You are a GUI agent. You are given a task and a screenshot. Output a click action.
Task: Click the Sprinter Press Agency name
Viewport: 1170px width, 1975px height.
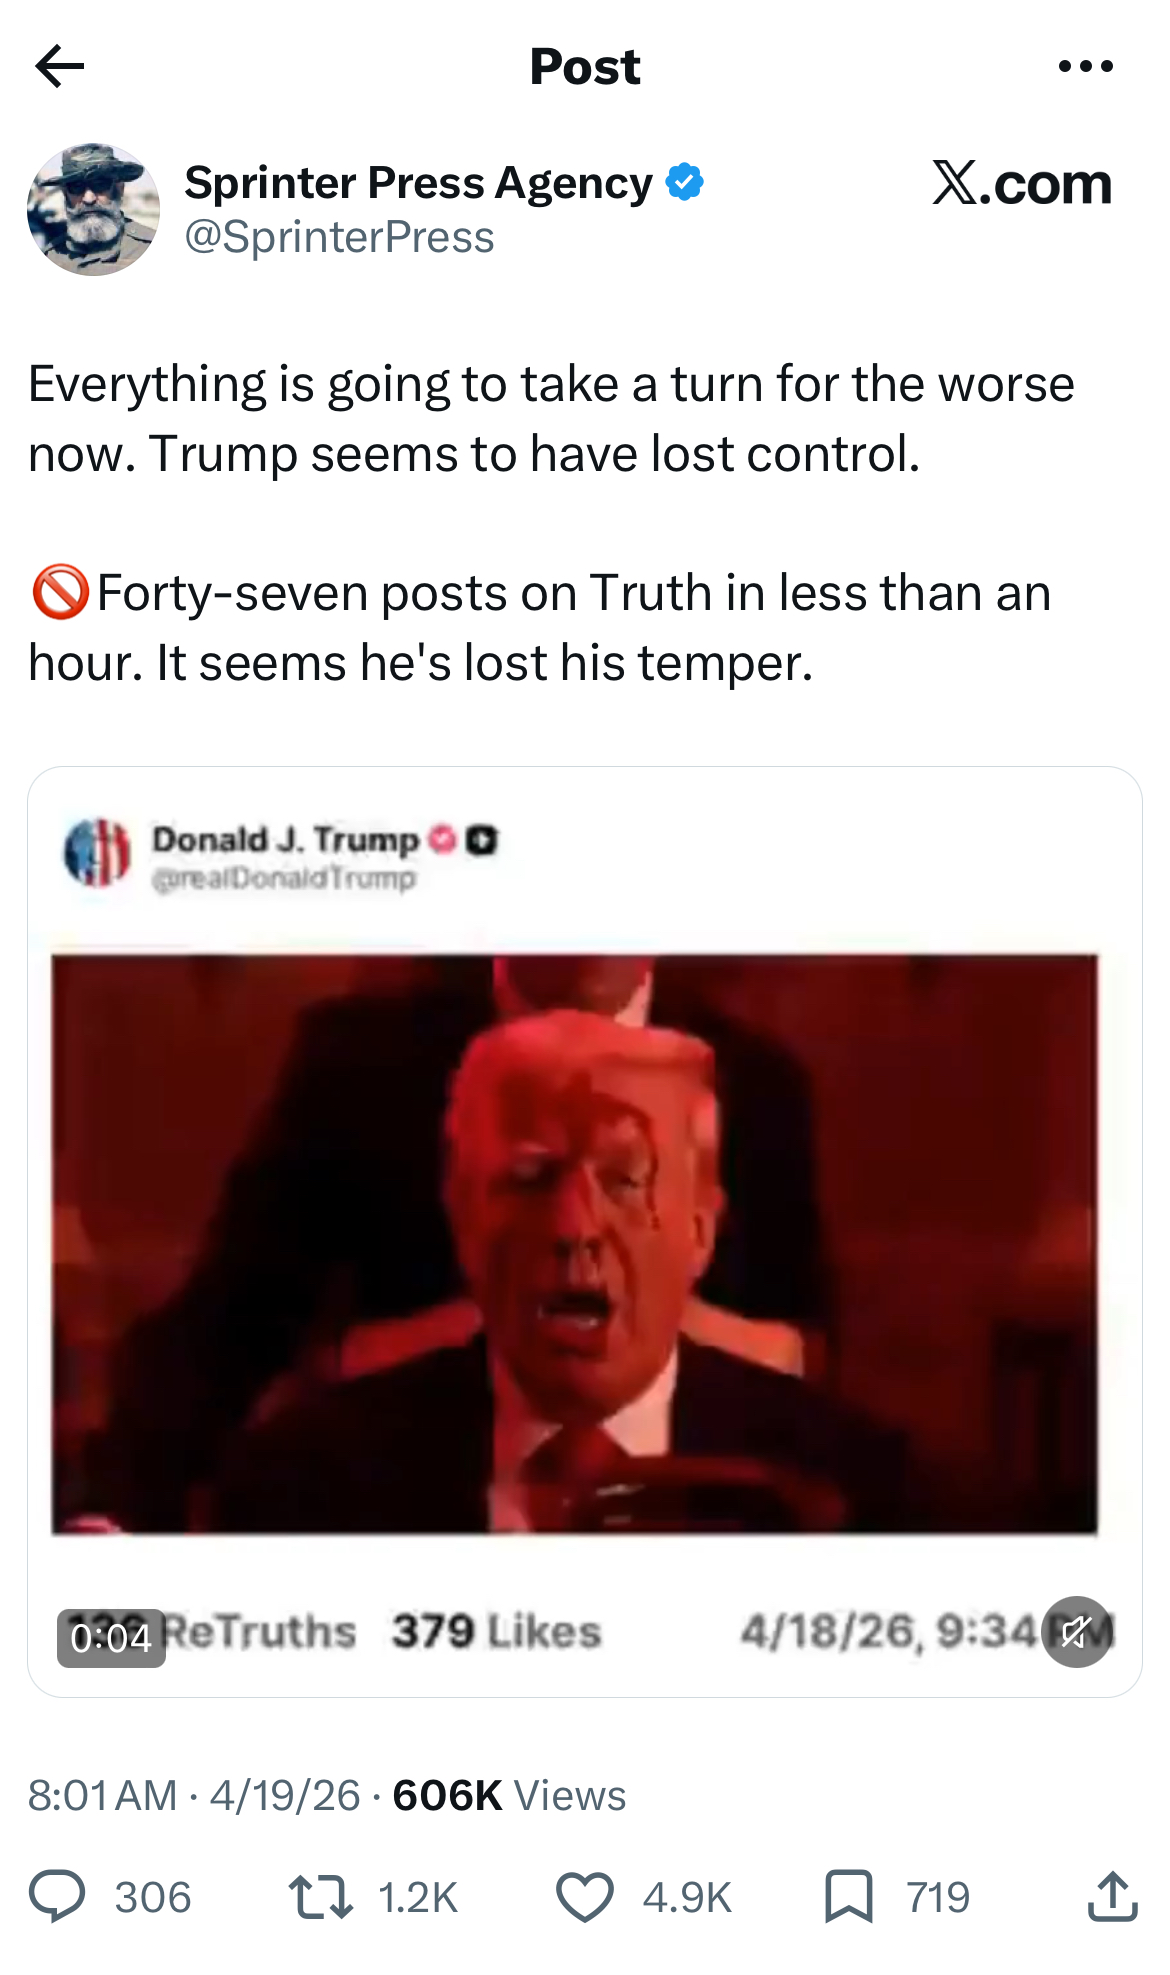click(418, 182)
